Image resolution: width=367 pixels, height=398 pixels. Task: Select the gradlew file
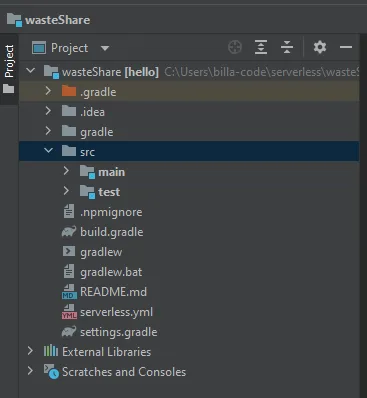tap(101, 252)
